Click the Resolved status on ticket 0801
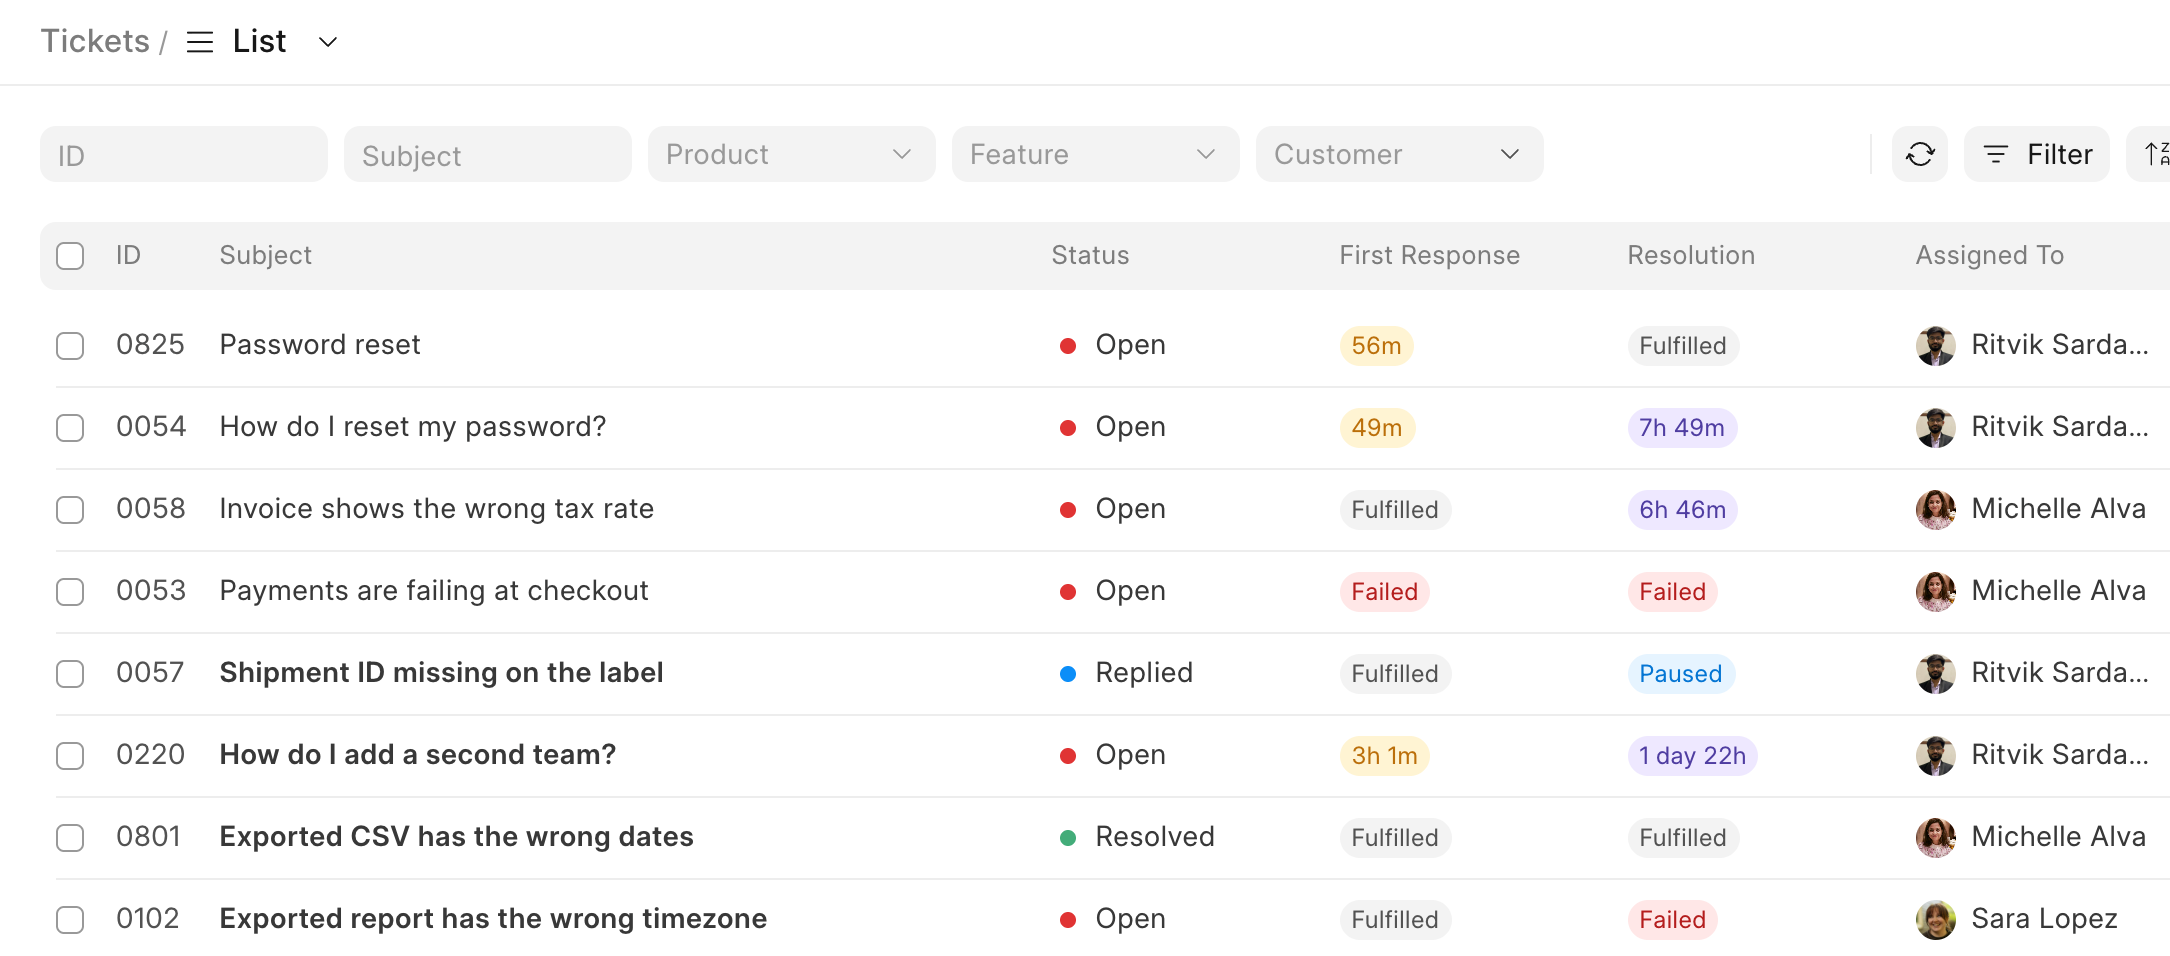The height and width of the screenshot is (956, 2170). coord(1155,837)
